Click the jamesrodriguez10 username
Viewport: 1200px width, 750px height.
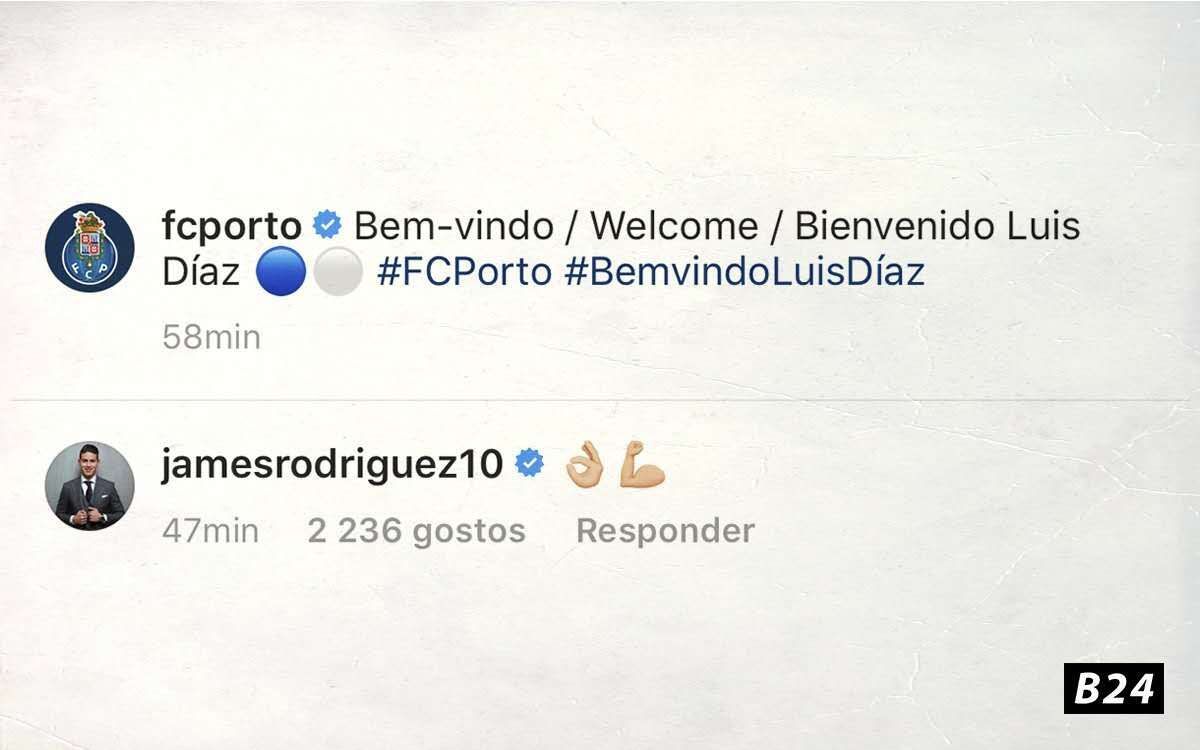pos(332,466)
